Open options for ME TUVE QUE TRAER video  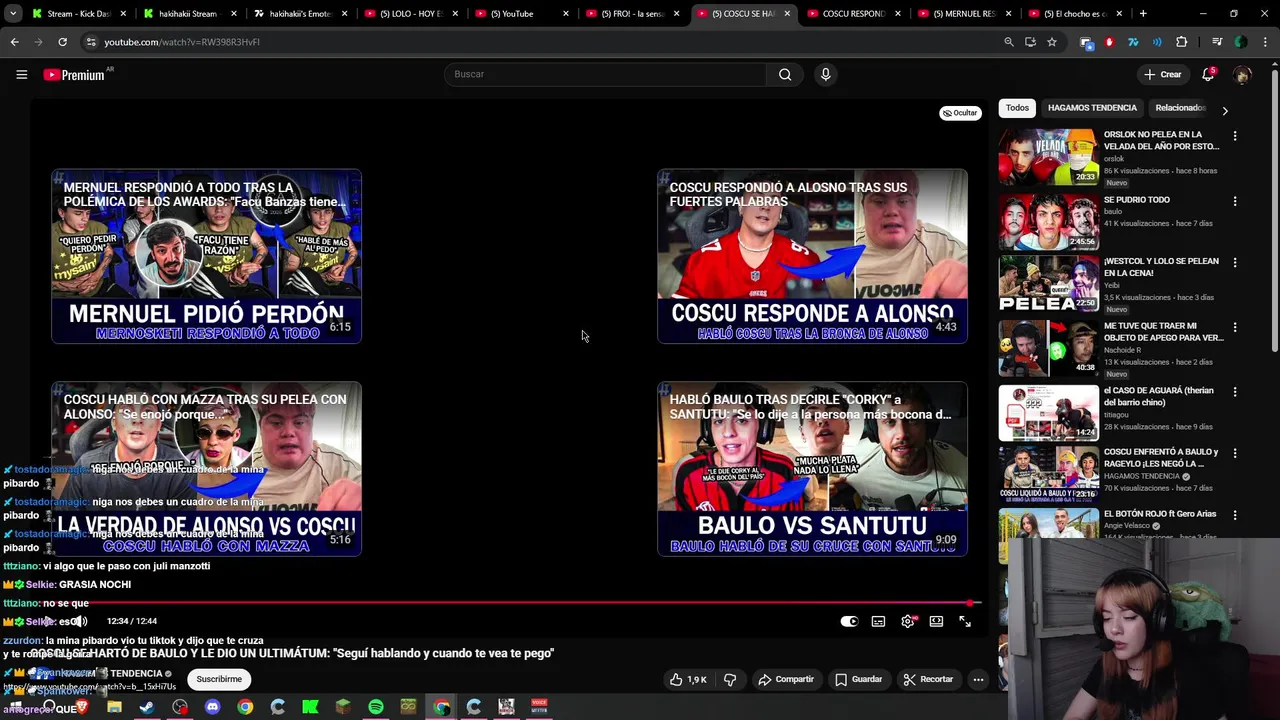coord(1234,327)
